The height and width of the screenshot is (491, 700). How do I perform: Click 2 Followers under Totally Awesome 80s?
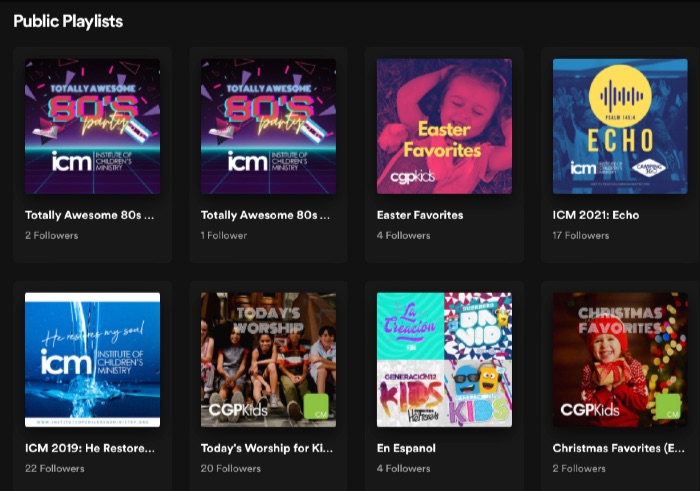(x=51, y=235)
